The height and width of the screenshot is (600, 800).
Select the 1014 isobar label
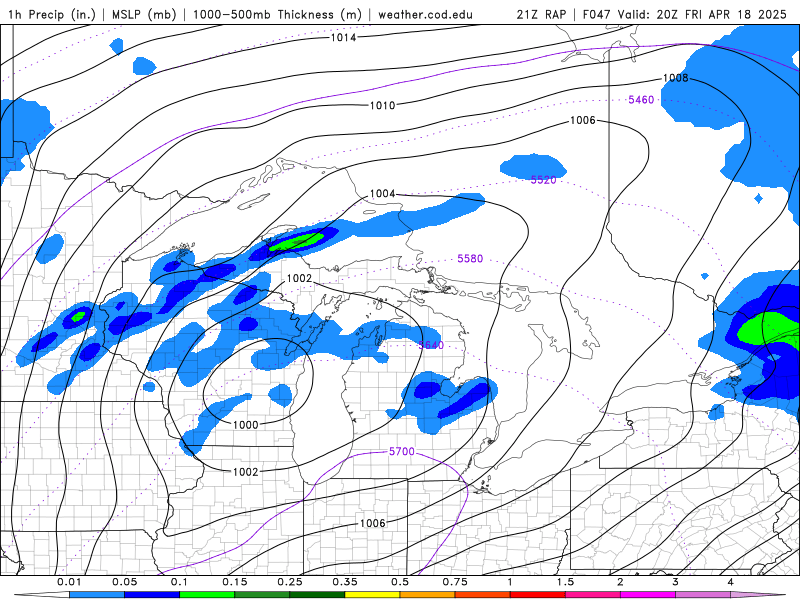[x=343, y=37]
